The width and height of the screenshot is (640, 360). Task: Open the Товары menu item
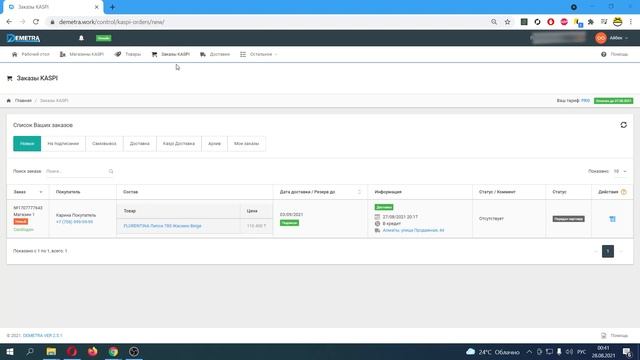click(x=128, y=54)
